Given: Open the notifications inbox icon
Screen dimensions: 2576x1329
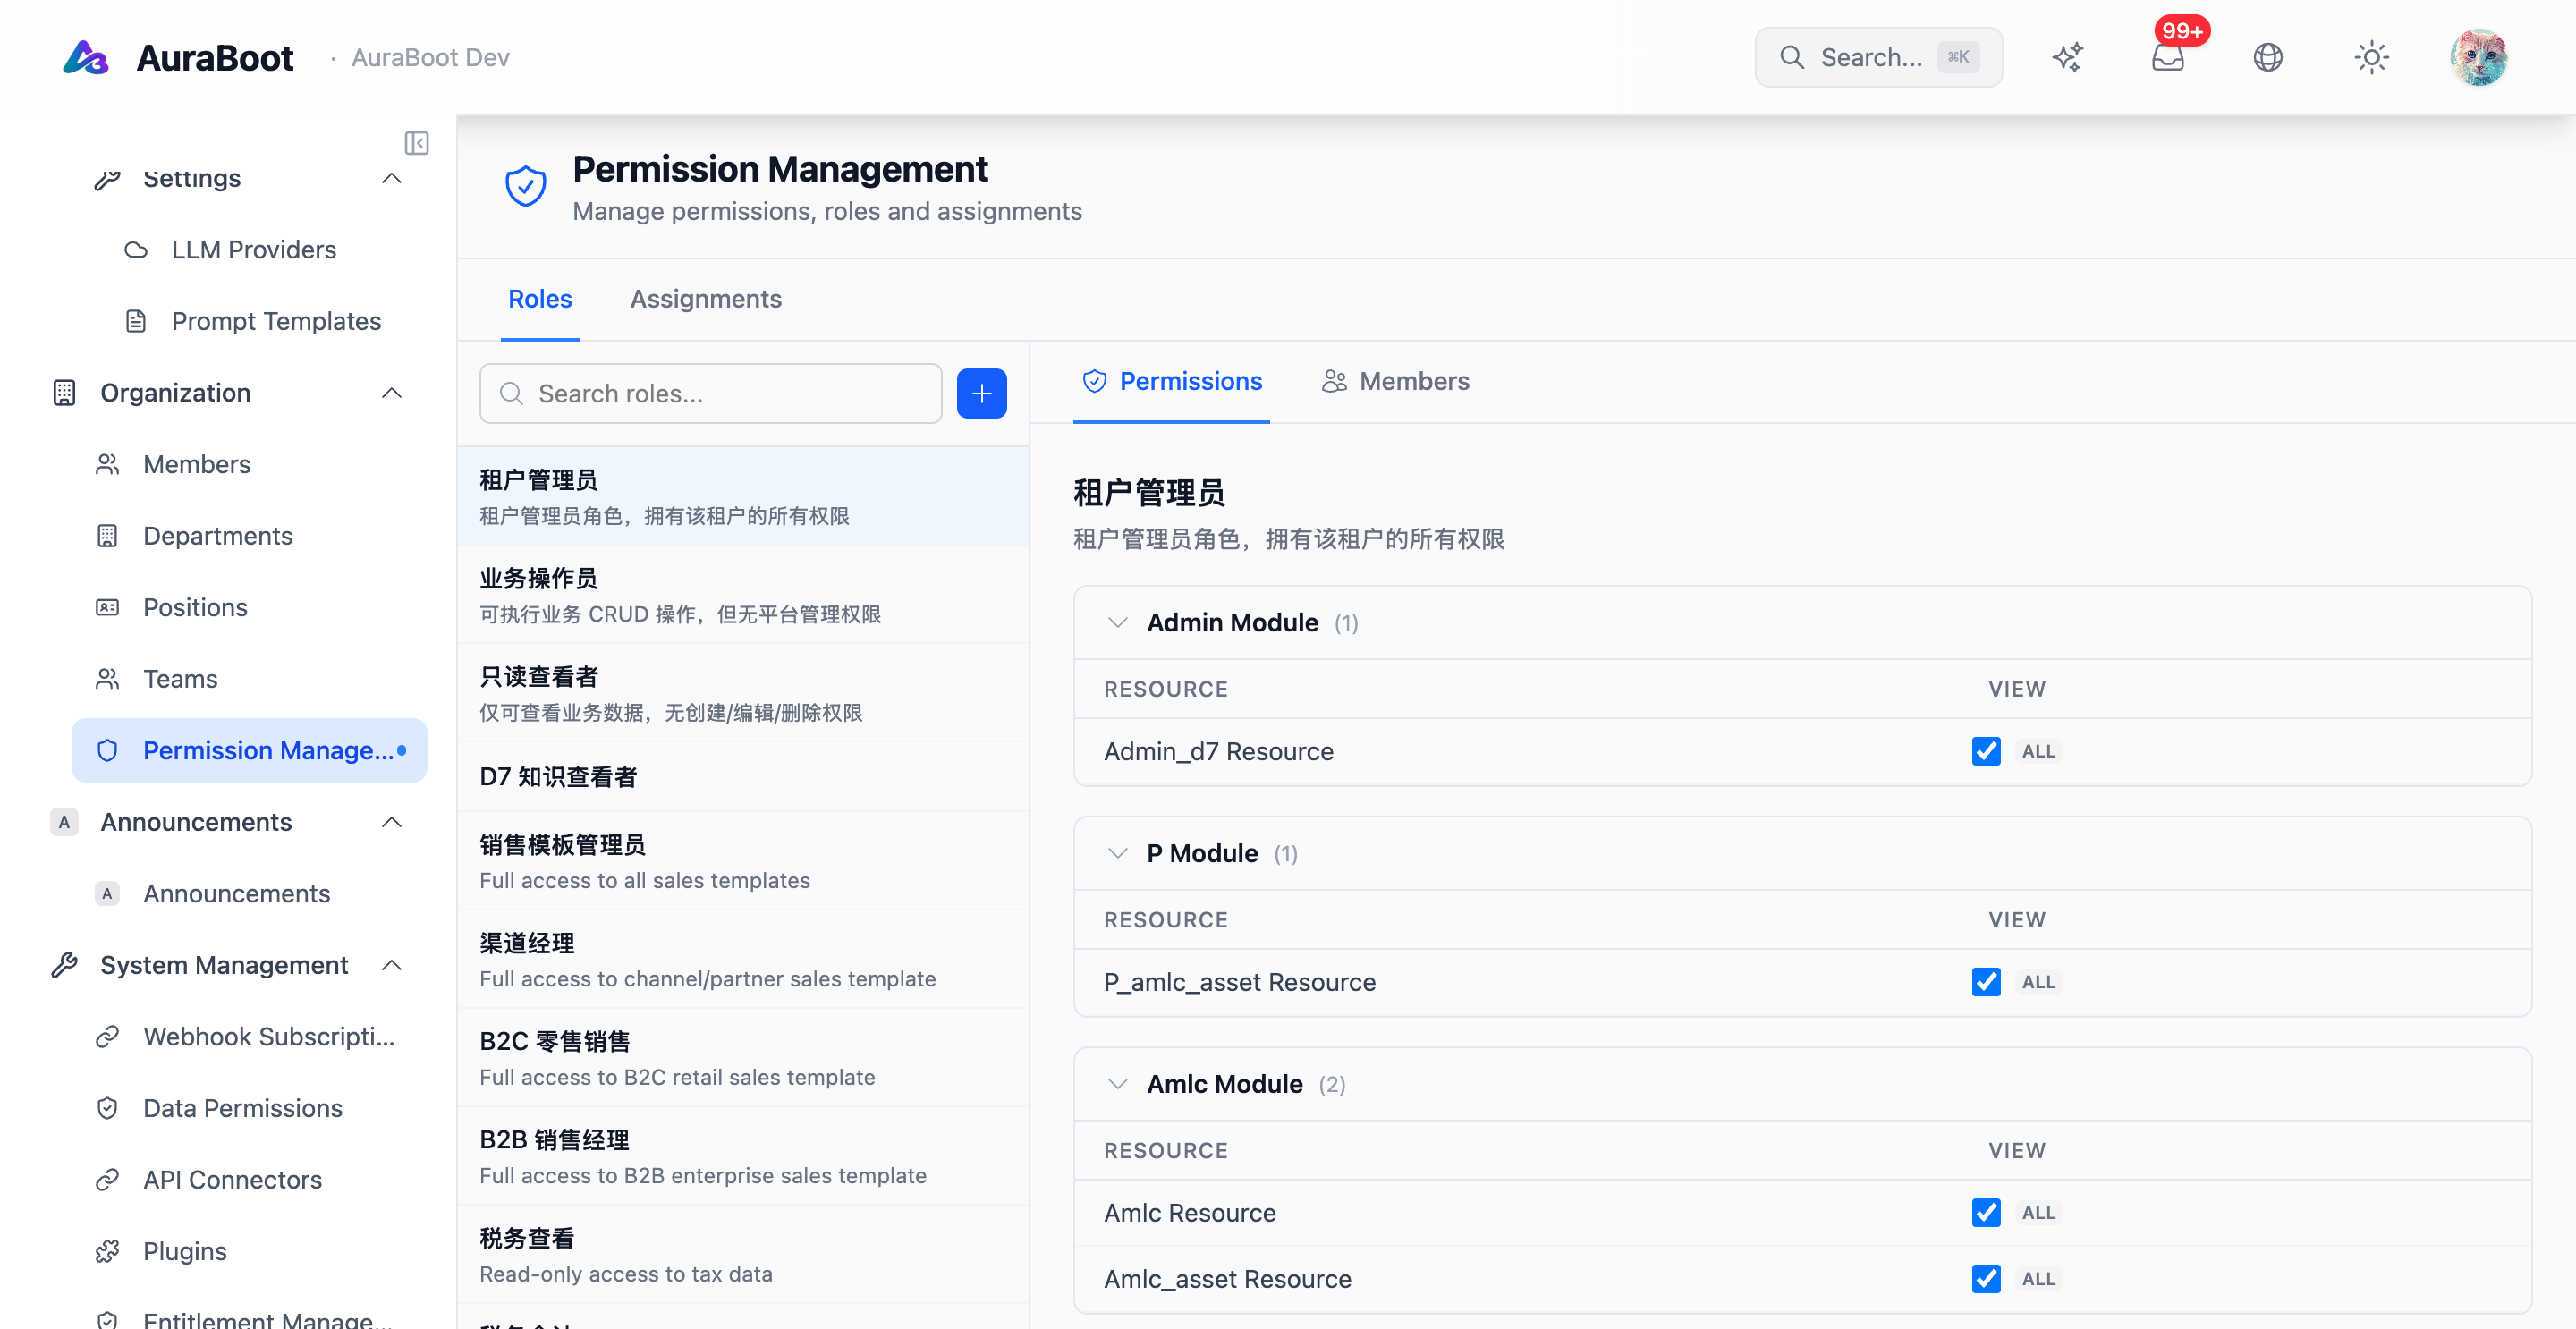Looking at the screenshot, I should pos(2168,57).
